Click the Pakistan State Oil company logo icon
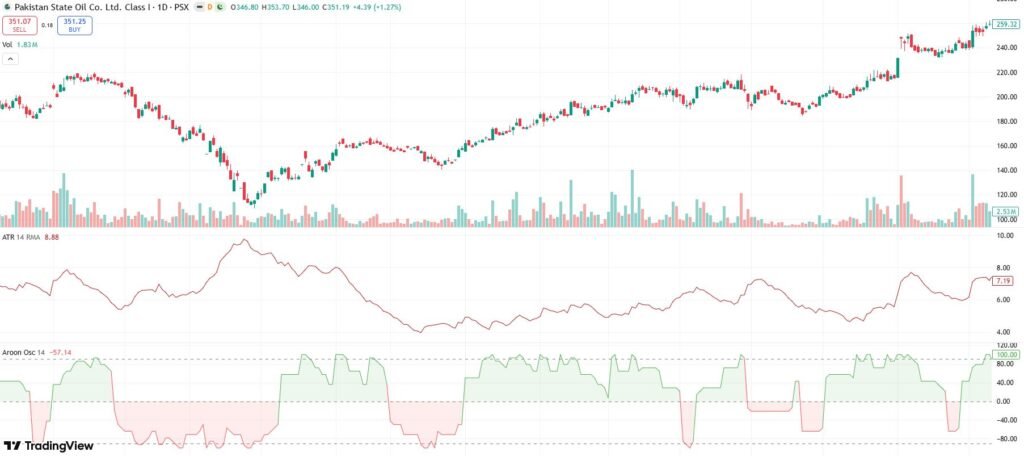The height and width of the screenshot is (456, 1024). 7,7
